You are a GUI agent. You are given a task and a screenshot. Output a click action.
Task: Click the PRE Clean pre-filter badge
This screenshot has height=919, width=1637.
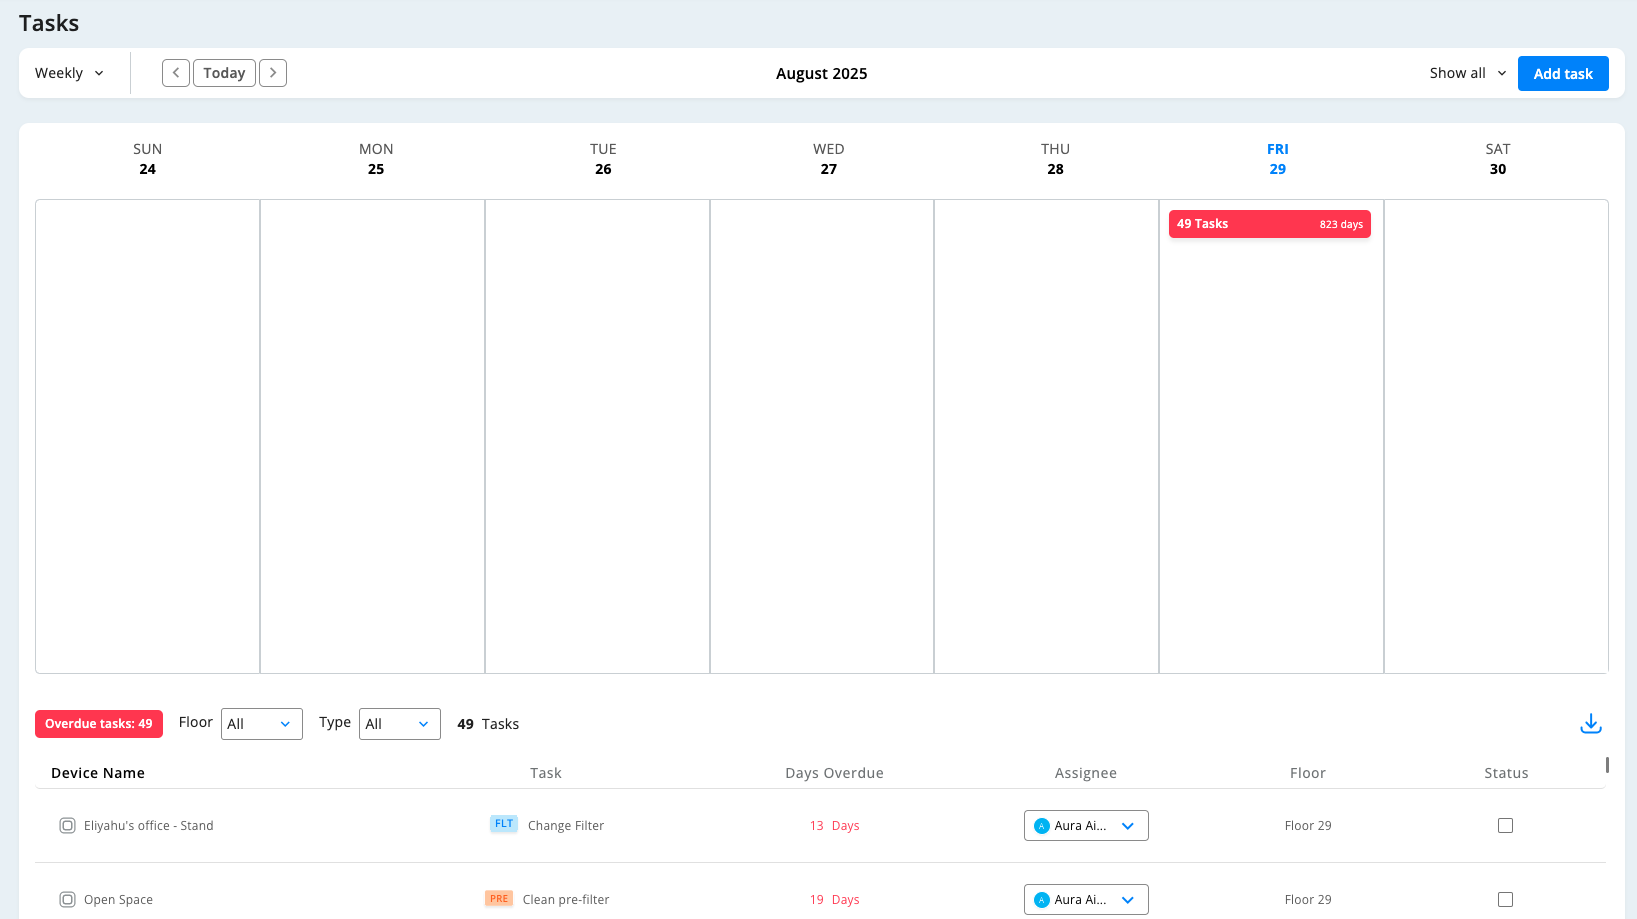pos(498,899)
